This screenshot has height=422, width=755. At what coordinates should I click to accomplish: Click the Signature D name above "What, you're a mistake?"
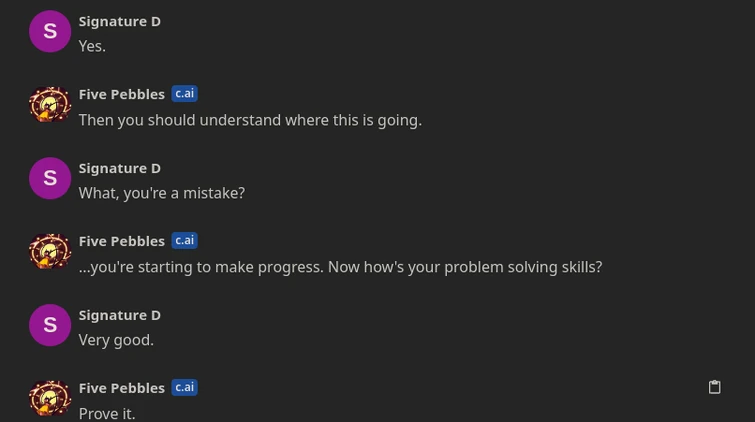click(x=120, y=168)
